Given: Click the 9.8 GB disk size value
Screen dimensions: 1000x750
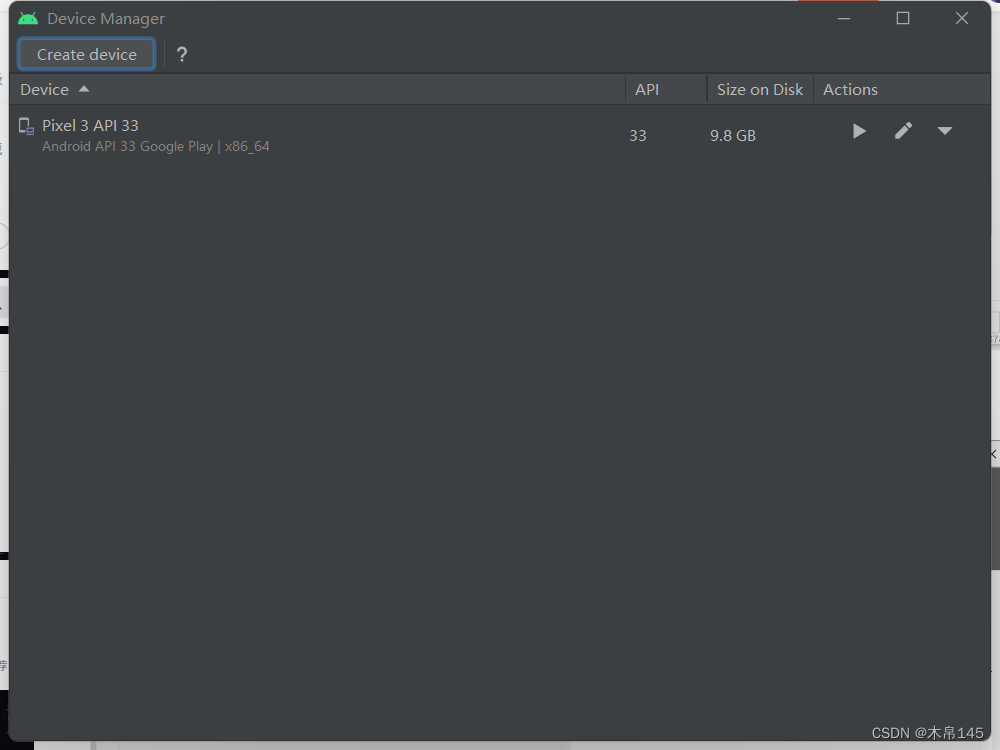Looking at the screenshot, I should (732, 135).
